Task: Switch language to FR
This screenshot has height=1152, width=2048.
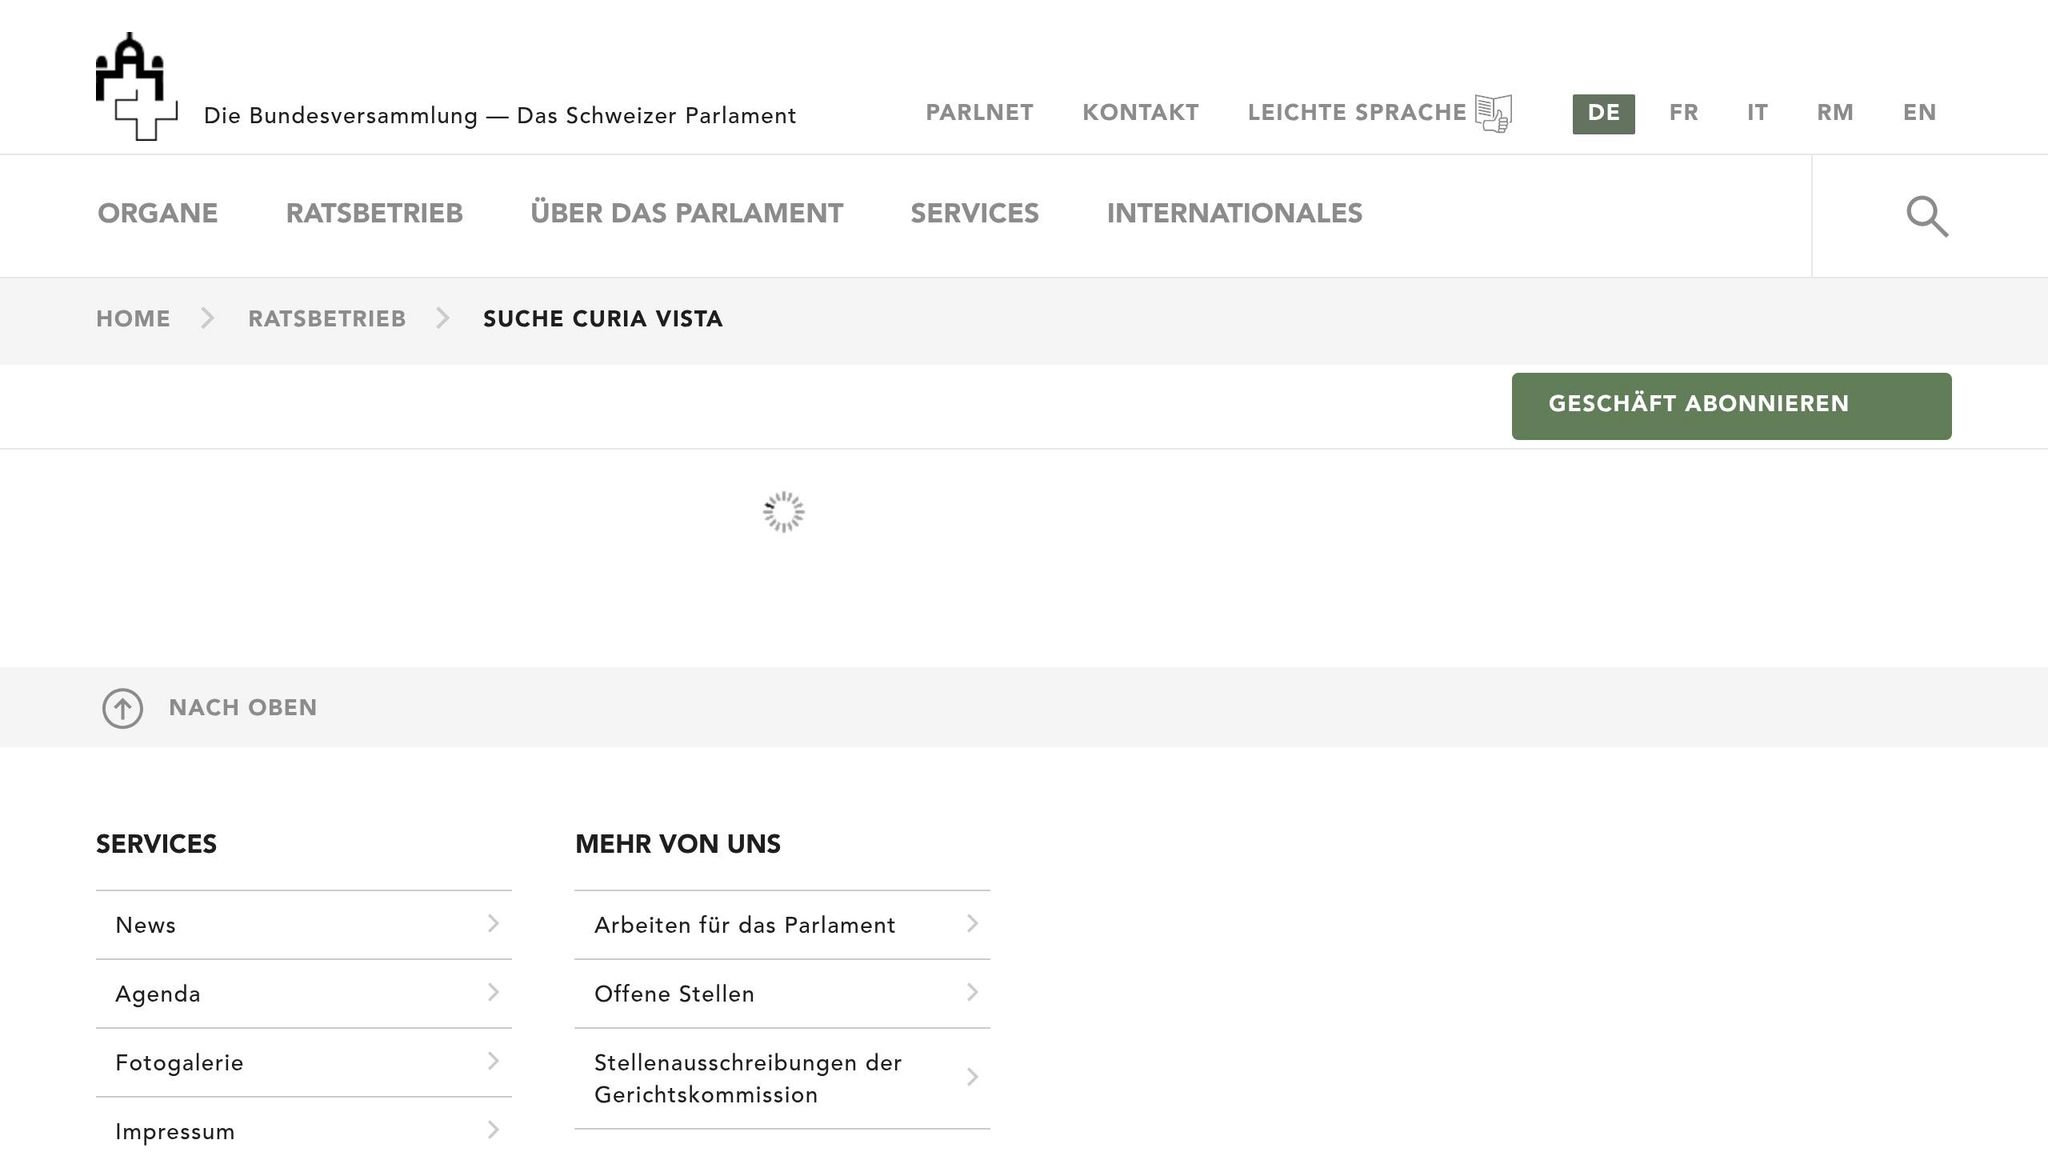Action: click(1684, 113)
